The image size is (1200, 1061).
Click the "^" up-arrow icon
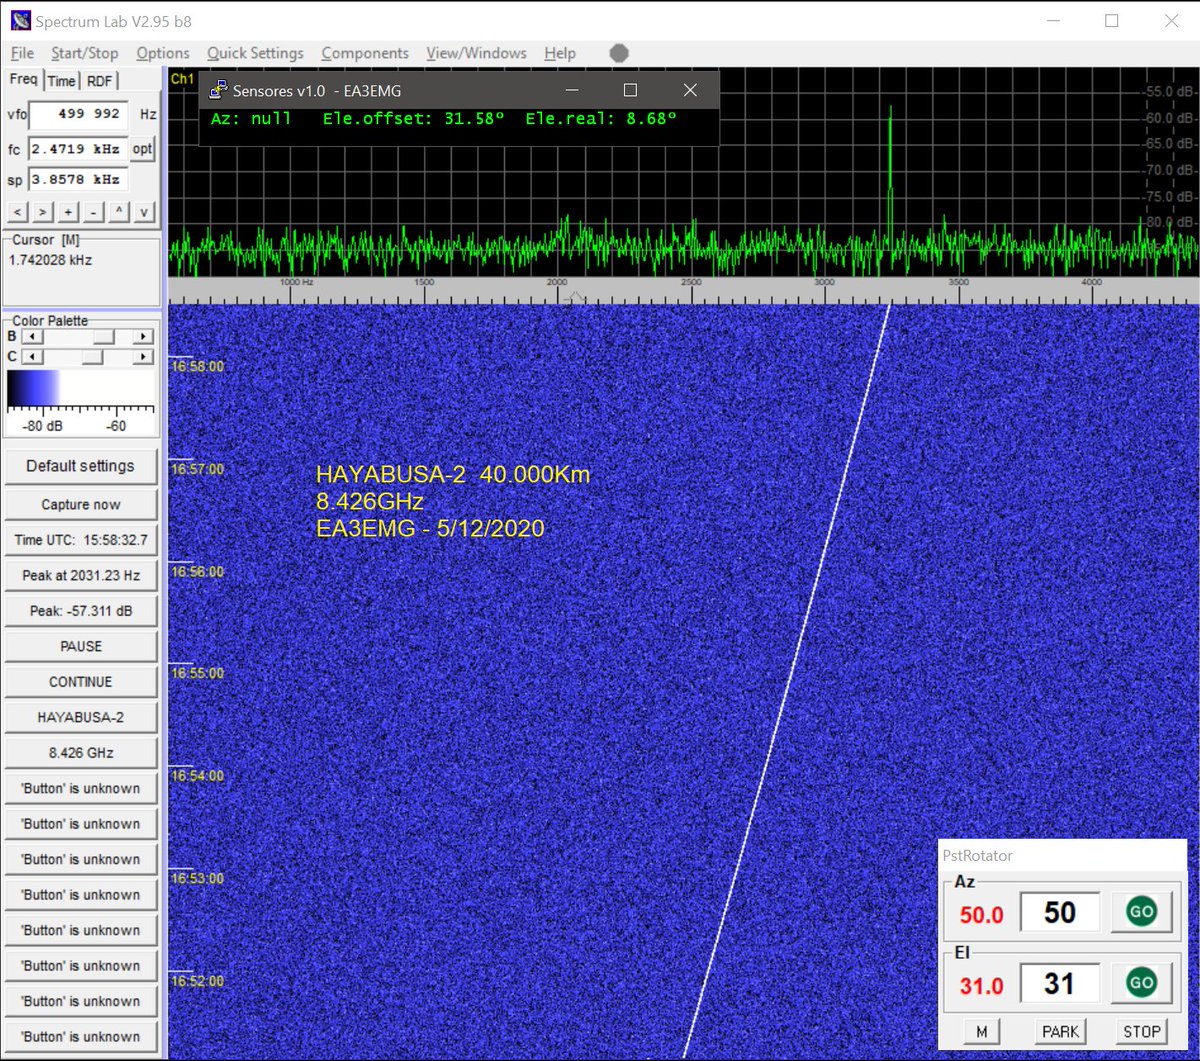pos(119,212)
